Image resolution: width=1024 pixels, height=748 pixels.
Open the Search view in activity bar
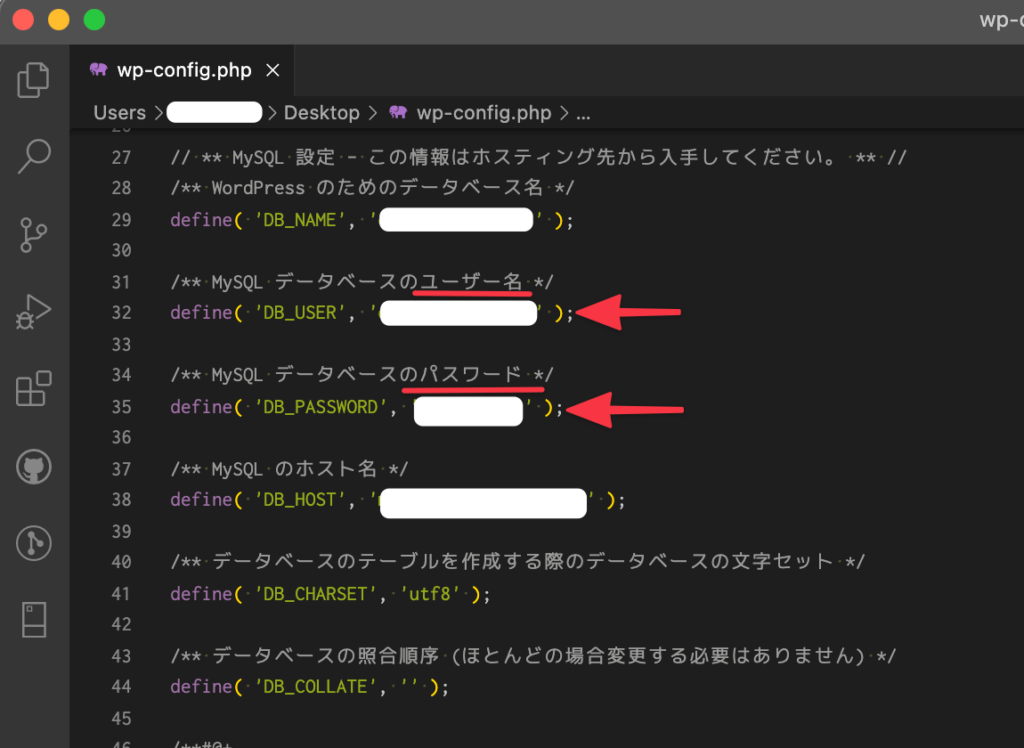pos(33,156)
